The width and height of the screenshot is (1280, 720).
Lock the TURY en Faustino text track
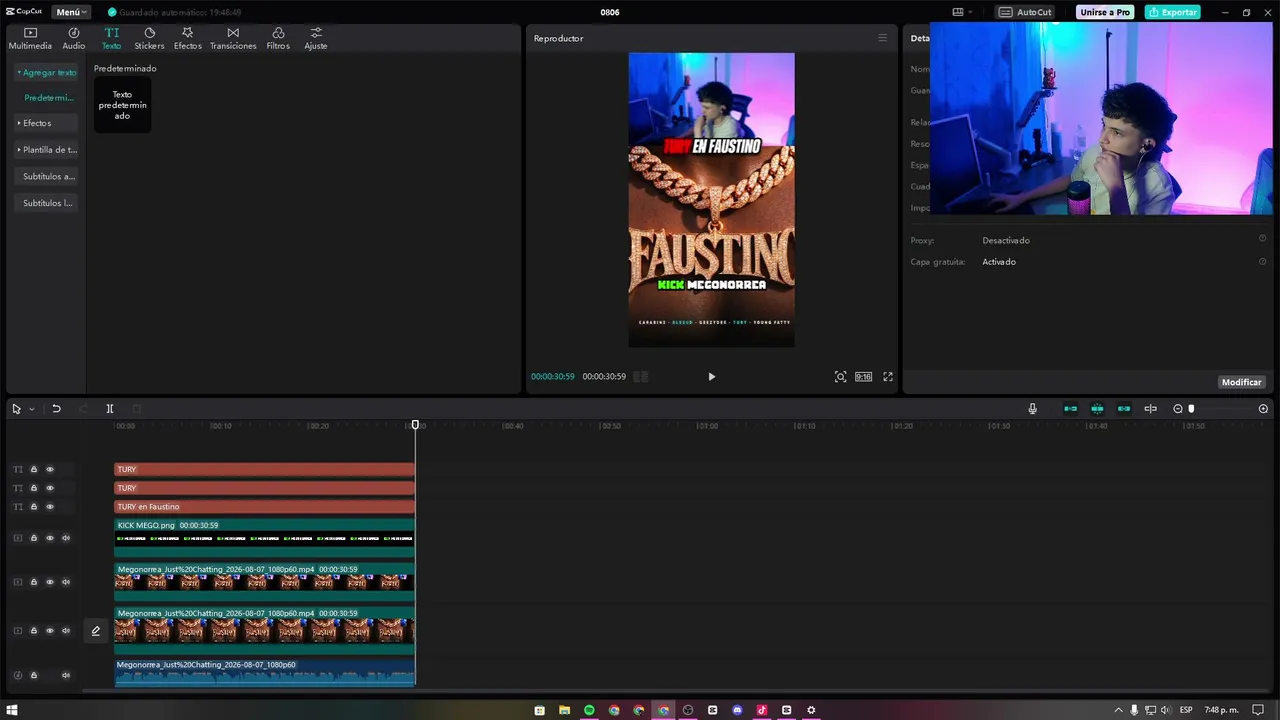33,507
